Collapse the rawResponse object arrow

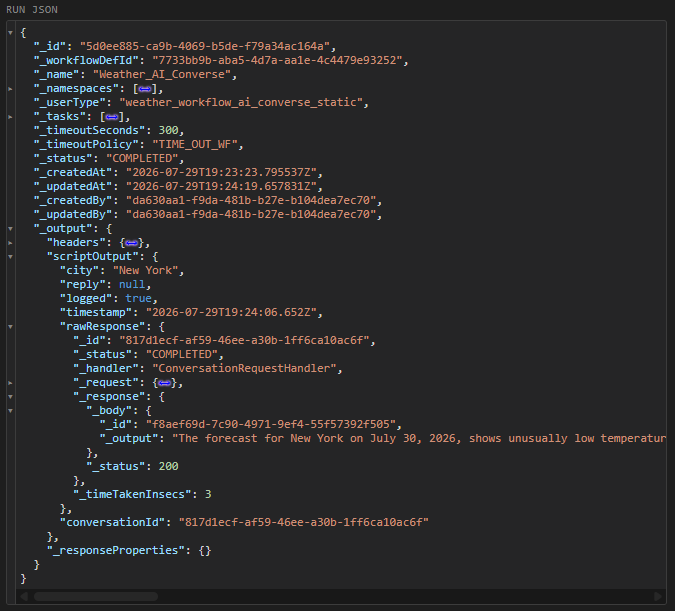[x=10, y=327]
